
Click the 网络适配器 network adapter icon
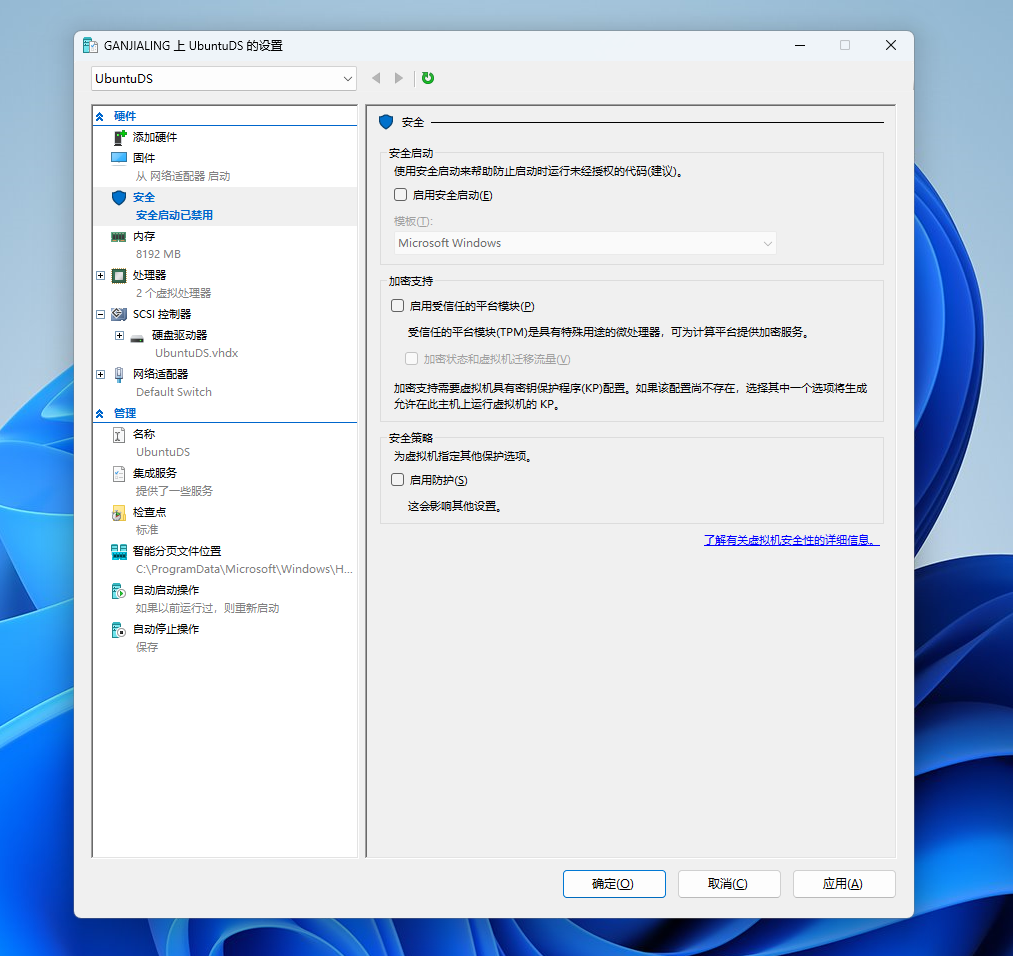pyautogui.click(x=119, y=375)
